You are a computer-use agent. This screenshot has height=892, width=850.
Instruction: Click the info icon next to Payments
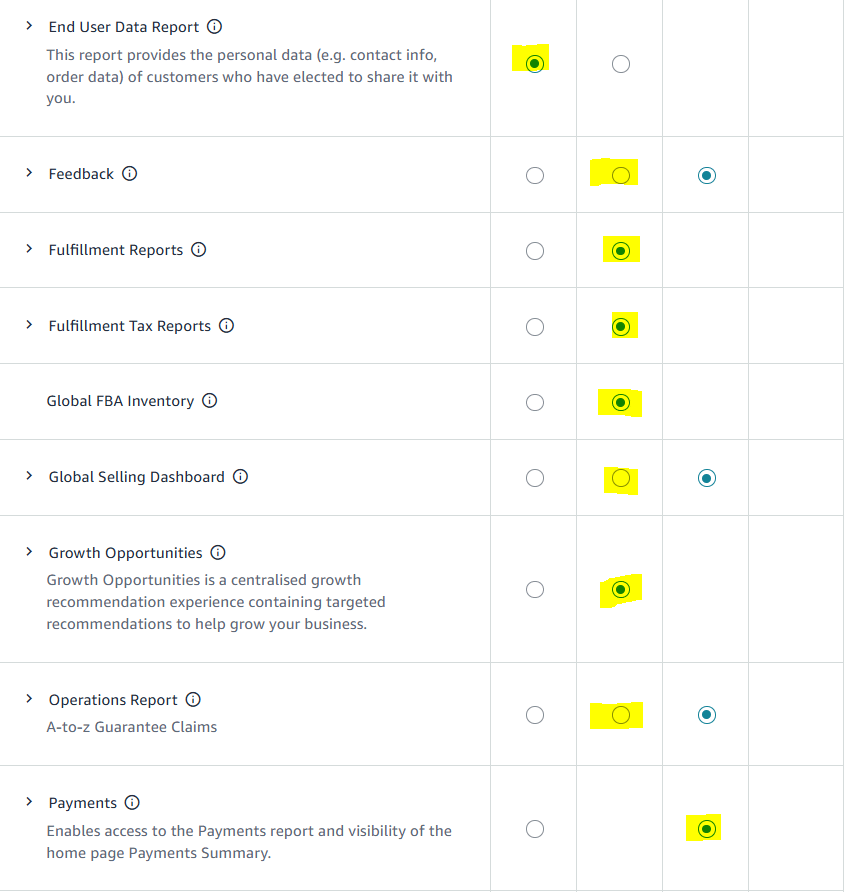tap(132, 803)
